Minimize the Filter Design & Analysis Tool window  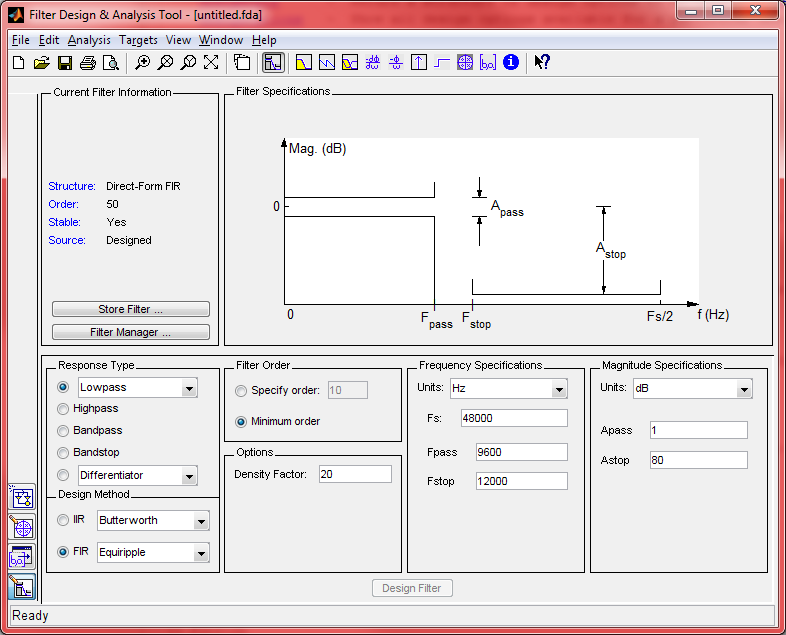pyautogui.click(x=691, y=10)
